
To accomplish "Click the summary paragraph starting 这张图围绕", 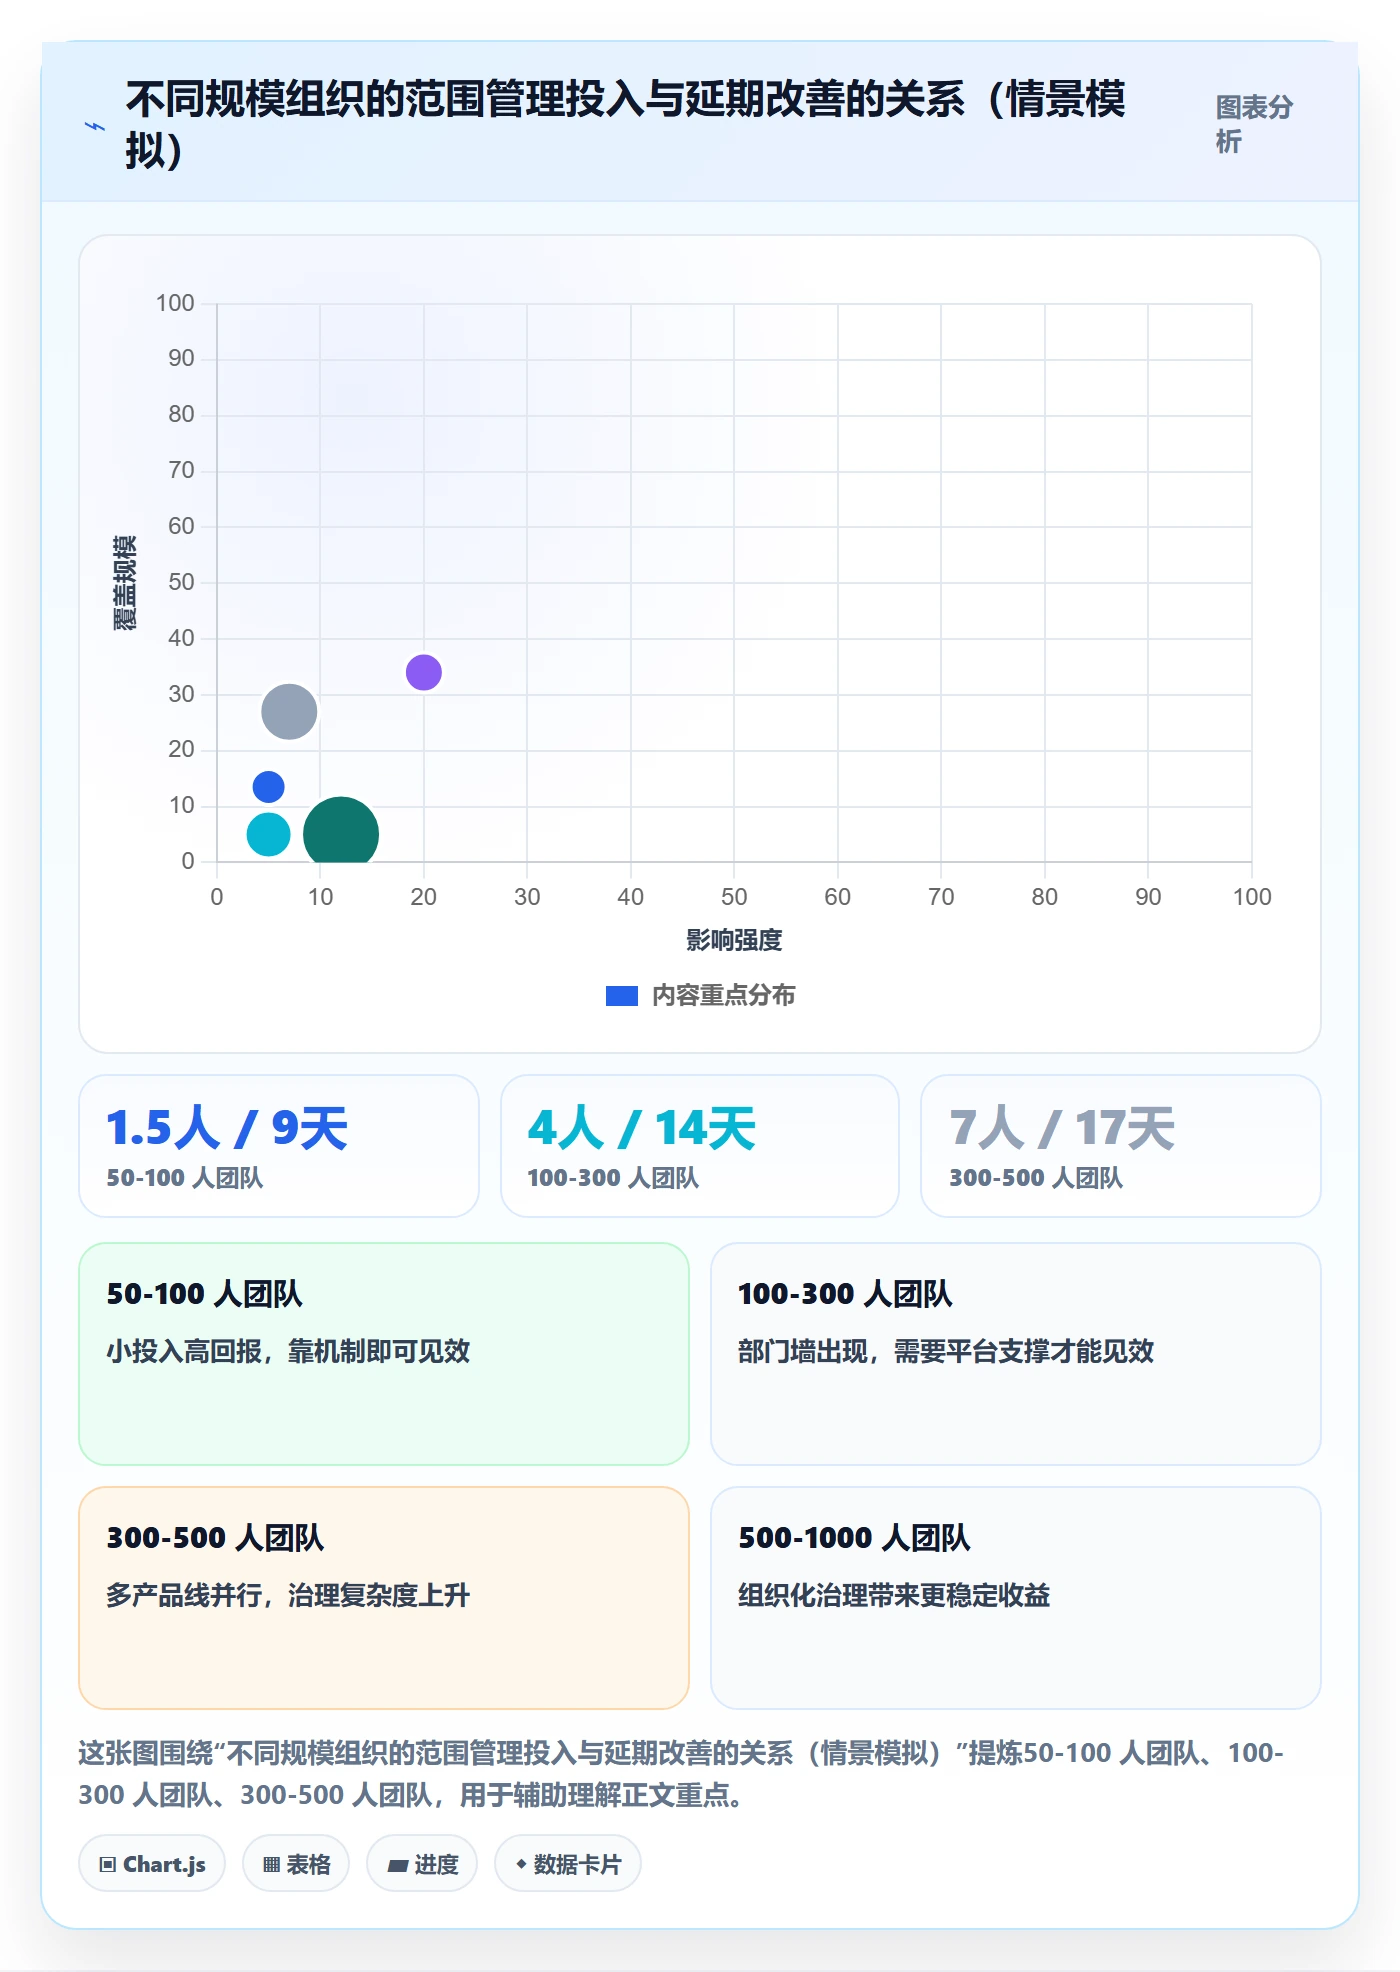I will click(x=681, y=1774).
